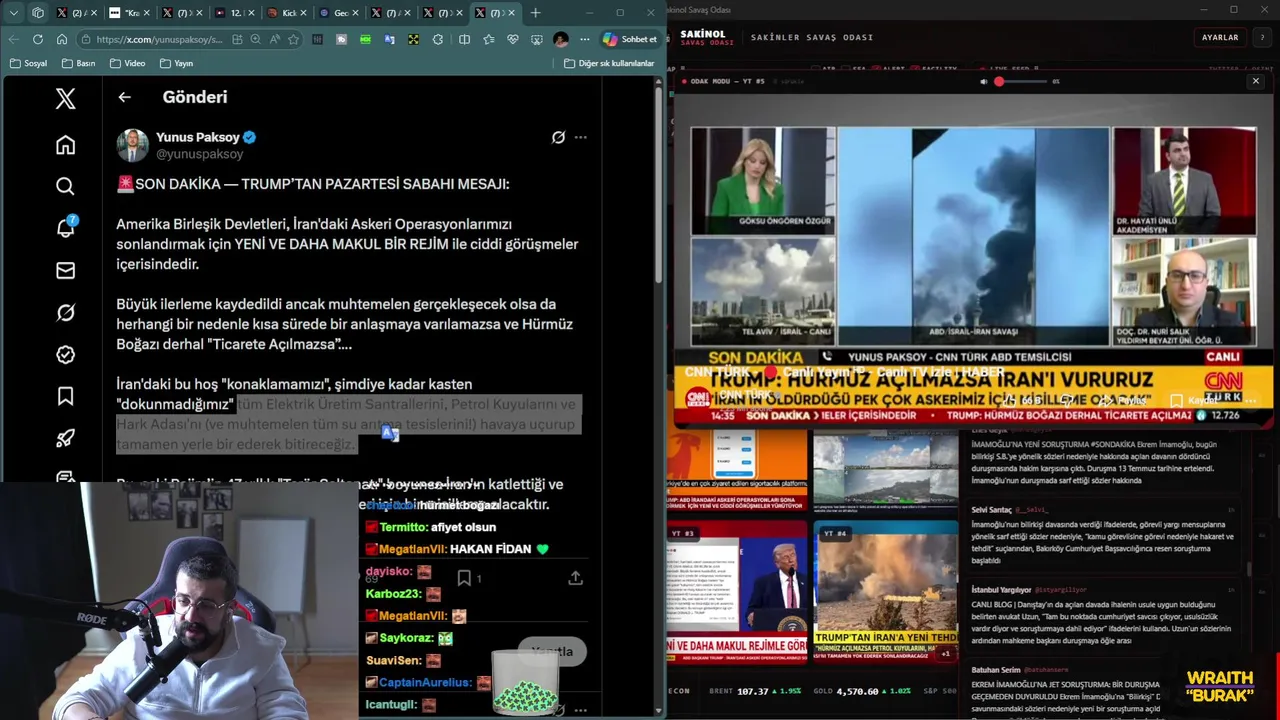Open browser extensions puzzle icon
This screenshot has height=720, width=1280.
pos(438,39)
